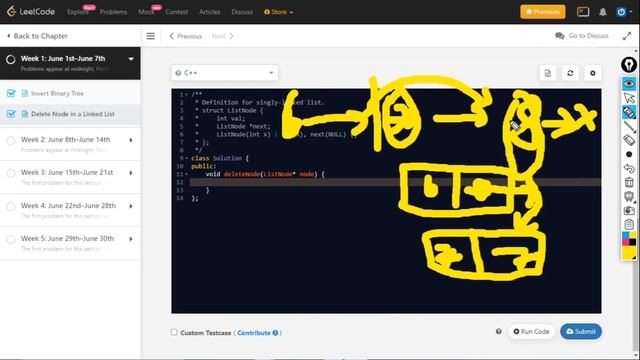The width and height of the screenshot is (640, 360).
Task: Select the Week 3 progress circle
Action: coord(11,174)
